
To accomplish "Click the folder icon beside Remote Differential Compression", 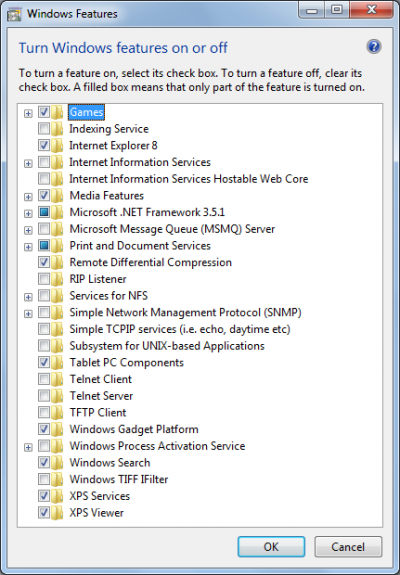I will (57, 262).
